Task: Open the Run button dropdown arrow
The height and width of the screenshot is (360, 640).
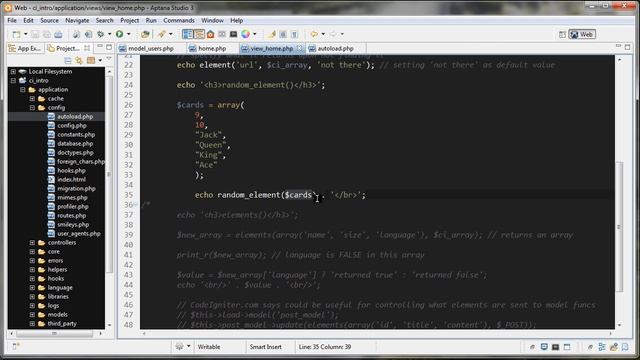Action: 129,34
